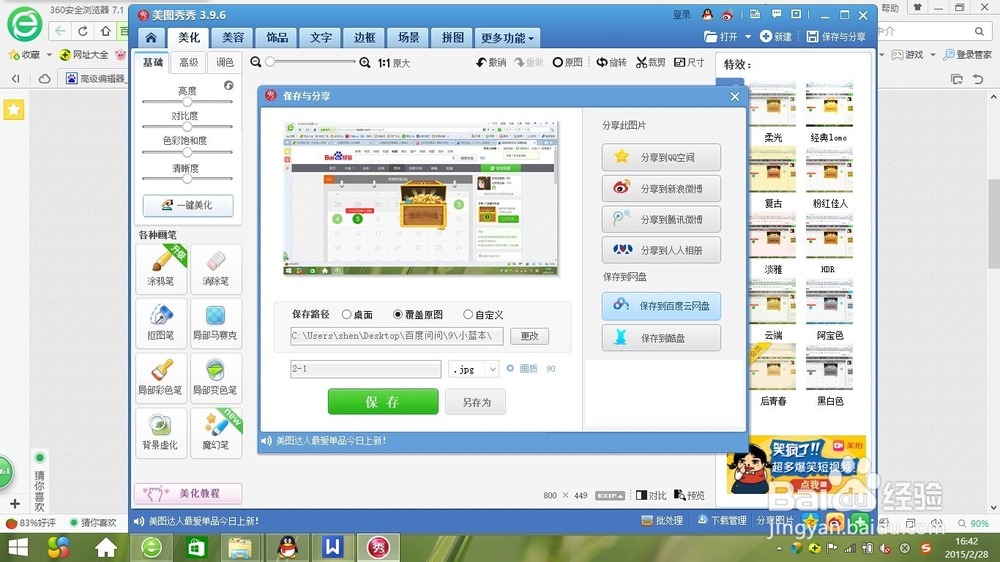
Task: Click the 亮度 brightness slider handle
Action: [187, 101]
